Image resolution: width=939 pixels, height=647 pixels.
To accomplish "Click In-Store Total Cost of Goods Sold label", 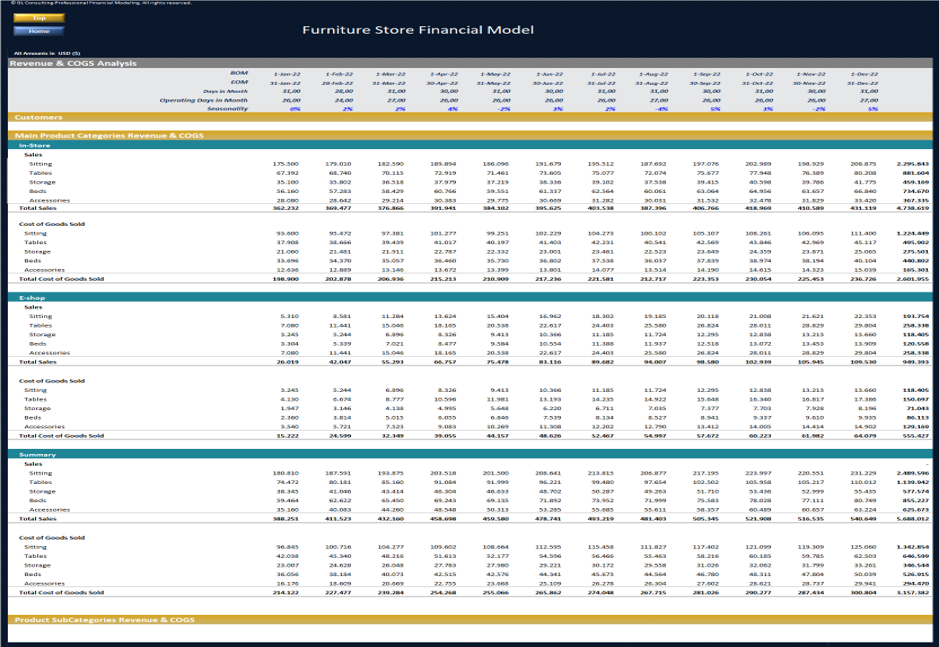I will (x=61, y=279).
